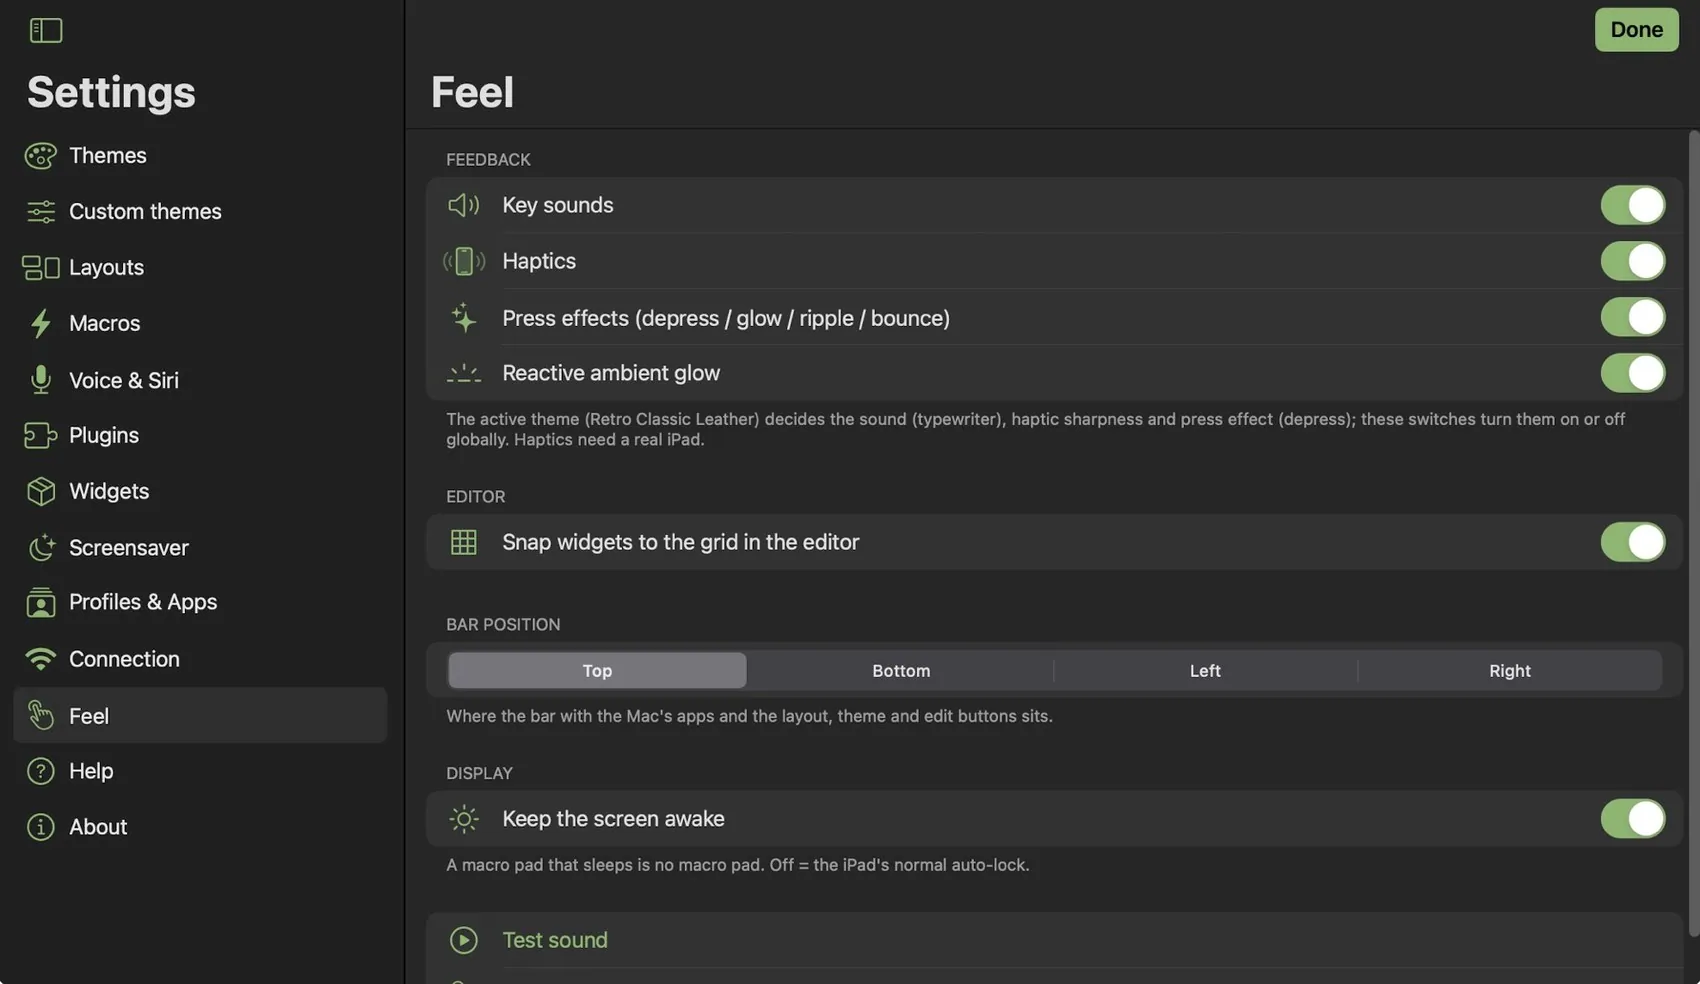Open Layouts in the sidebar
This screenshot has height=984, width=1700.
tap(200, 267)
